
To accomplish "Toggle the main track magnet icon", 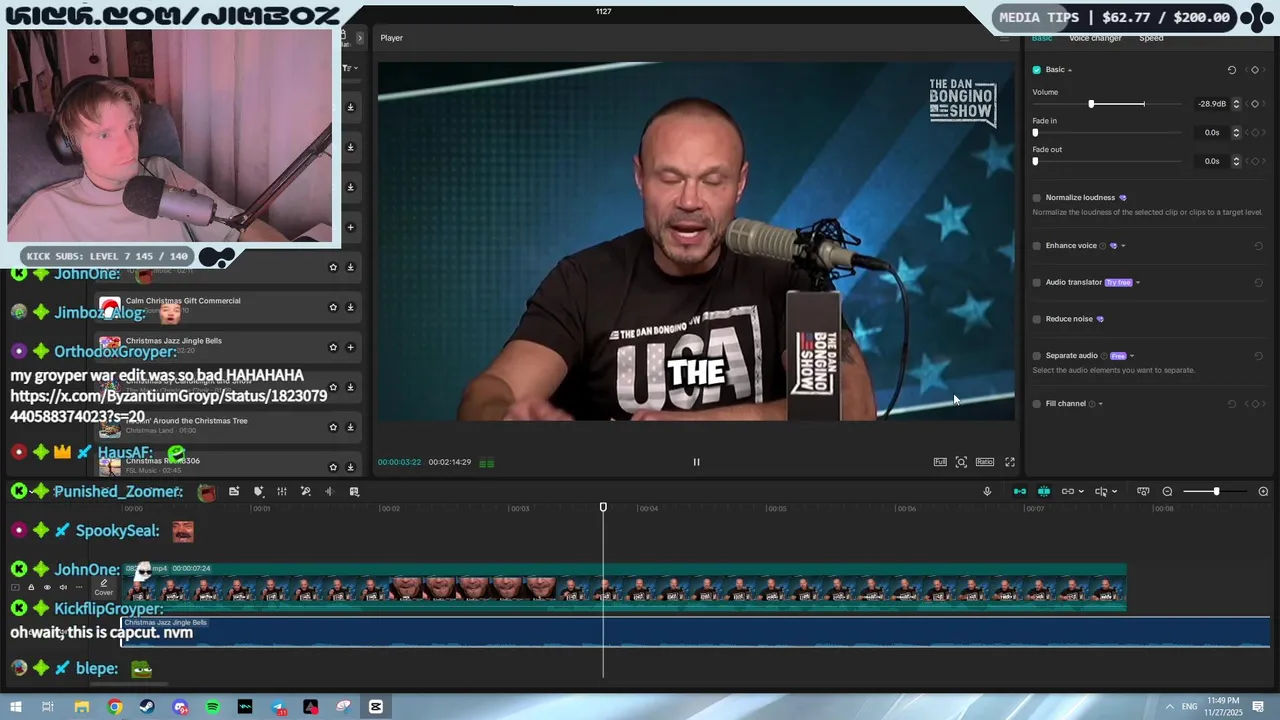I will [1020, 491].
